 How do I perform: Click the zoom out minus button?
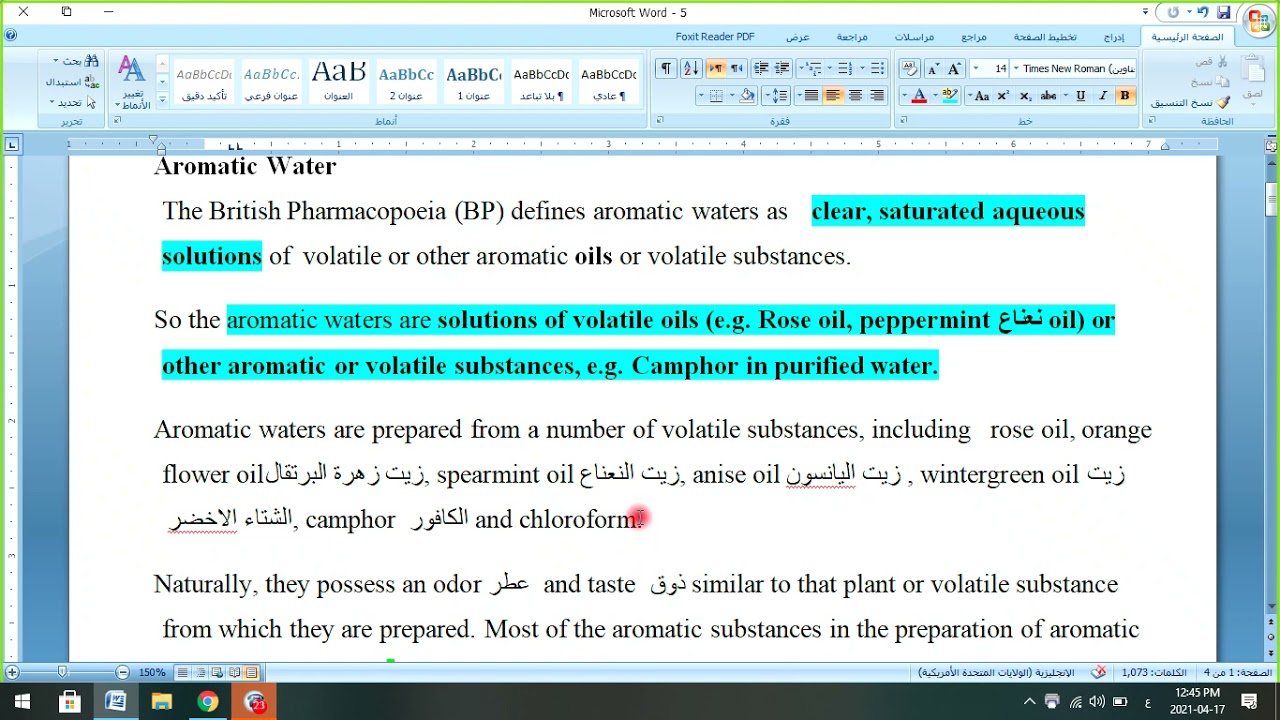coord(122,673)
